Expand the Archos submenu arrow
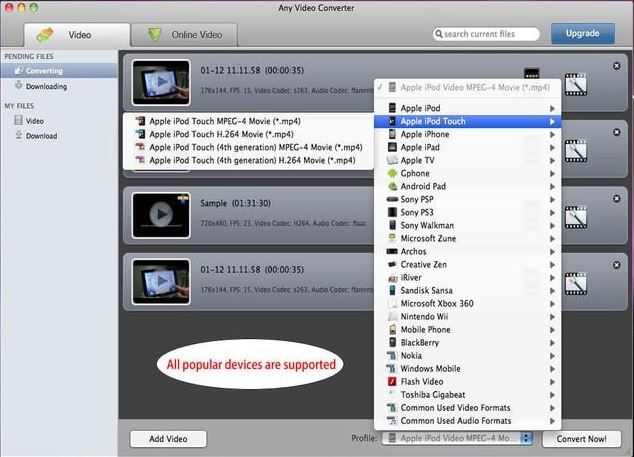Image resolution: width=634 pixels, height=457 pixels. click(x=552, y=252)
